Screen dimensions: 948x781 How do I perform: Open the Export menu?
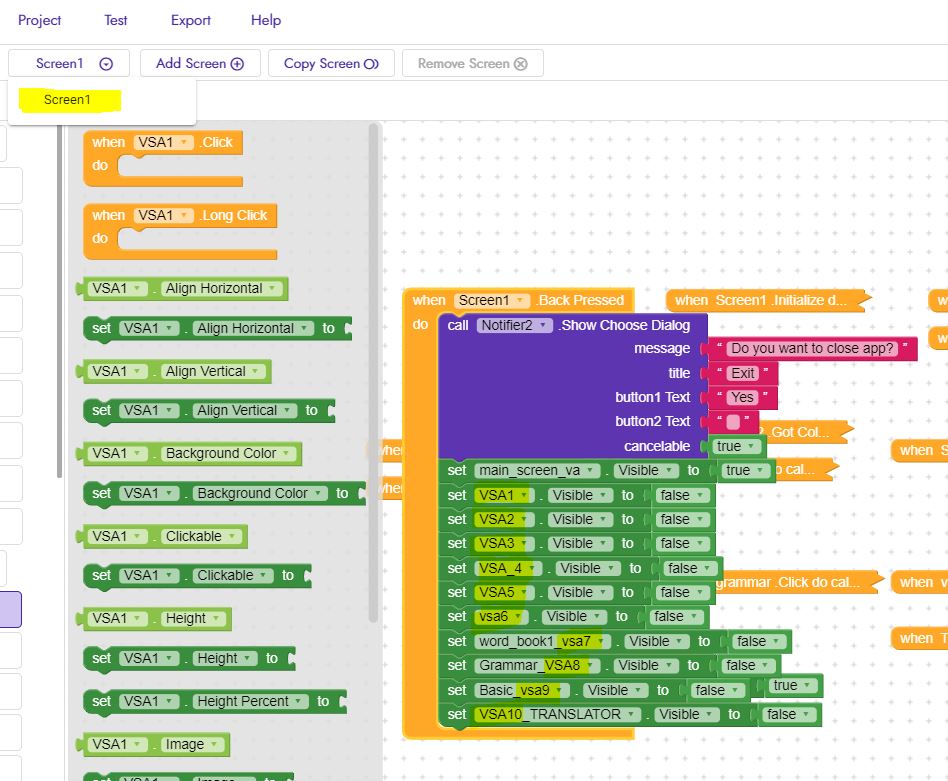coord(190,20)
